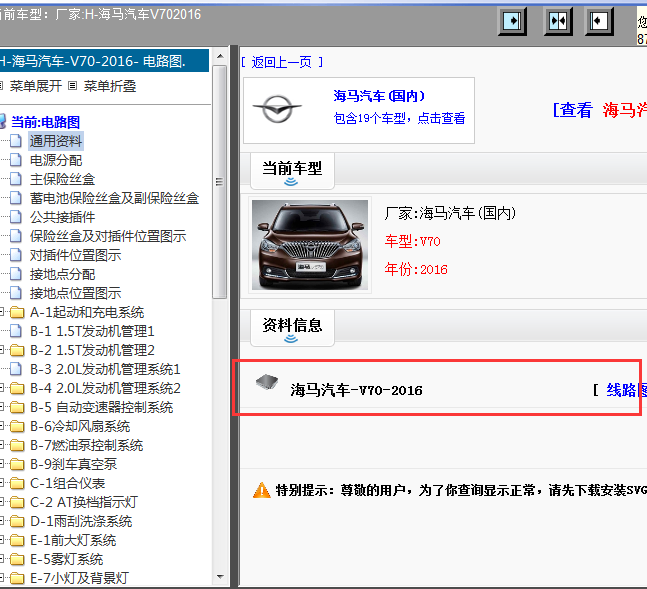
Task: Select D-1雨刮洗涤系统 folder label
Action: (81, 521)
